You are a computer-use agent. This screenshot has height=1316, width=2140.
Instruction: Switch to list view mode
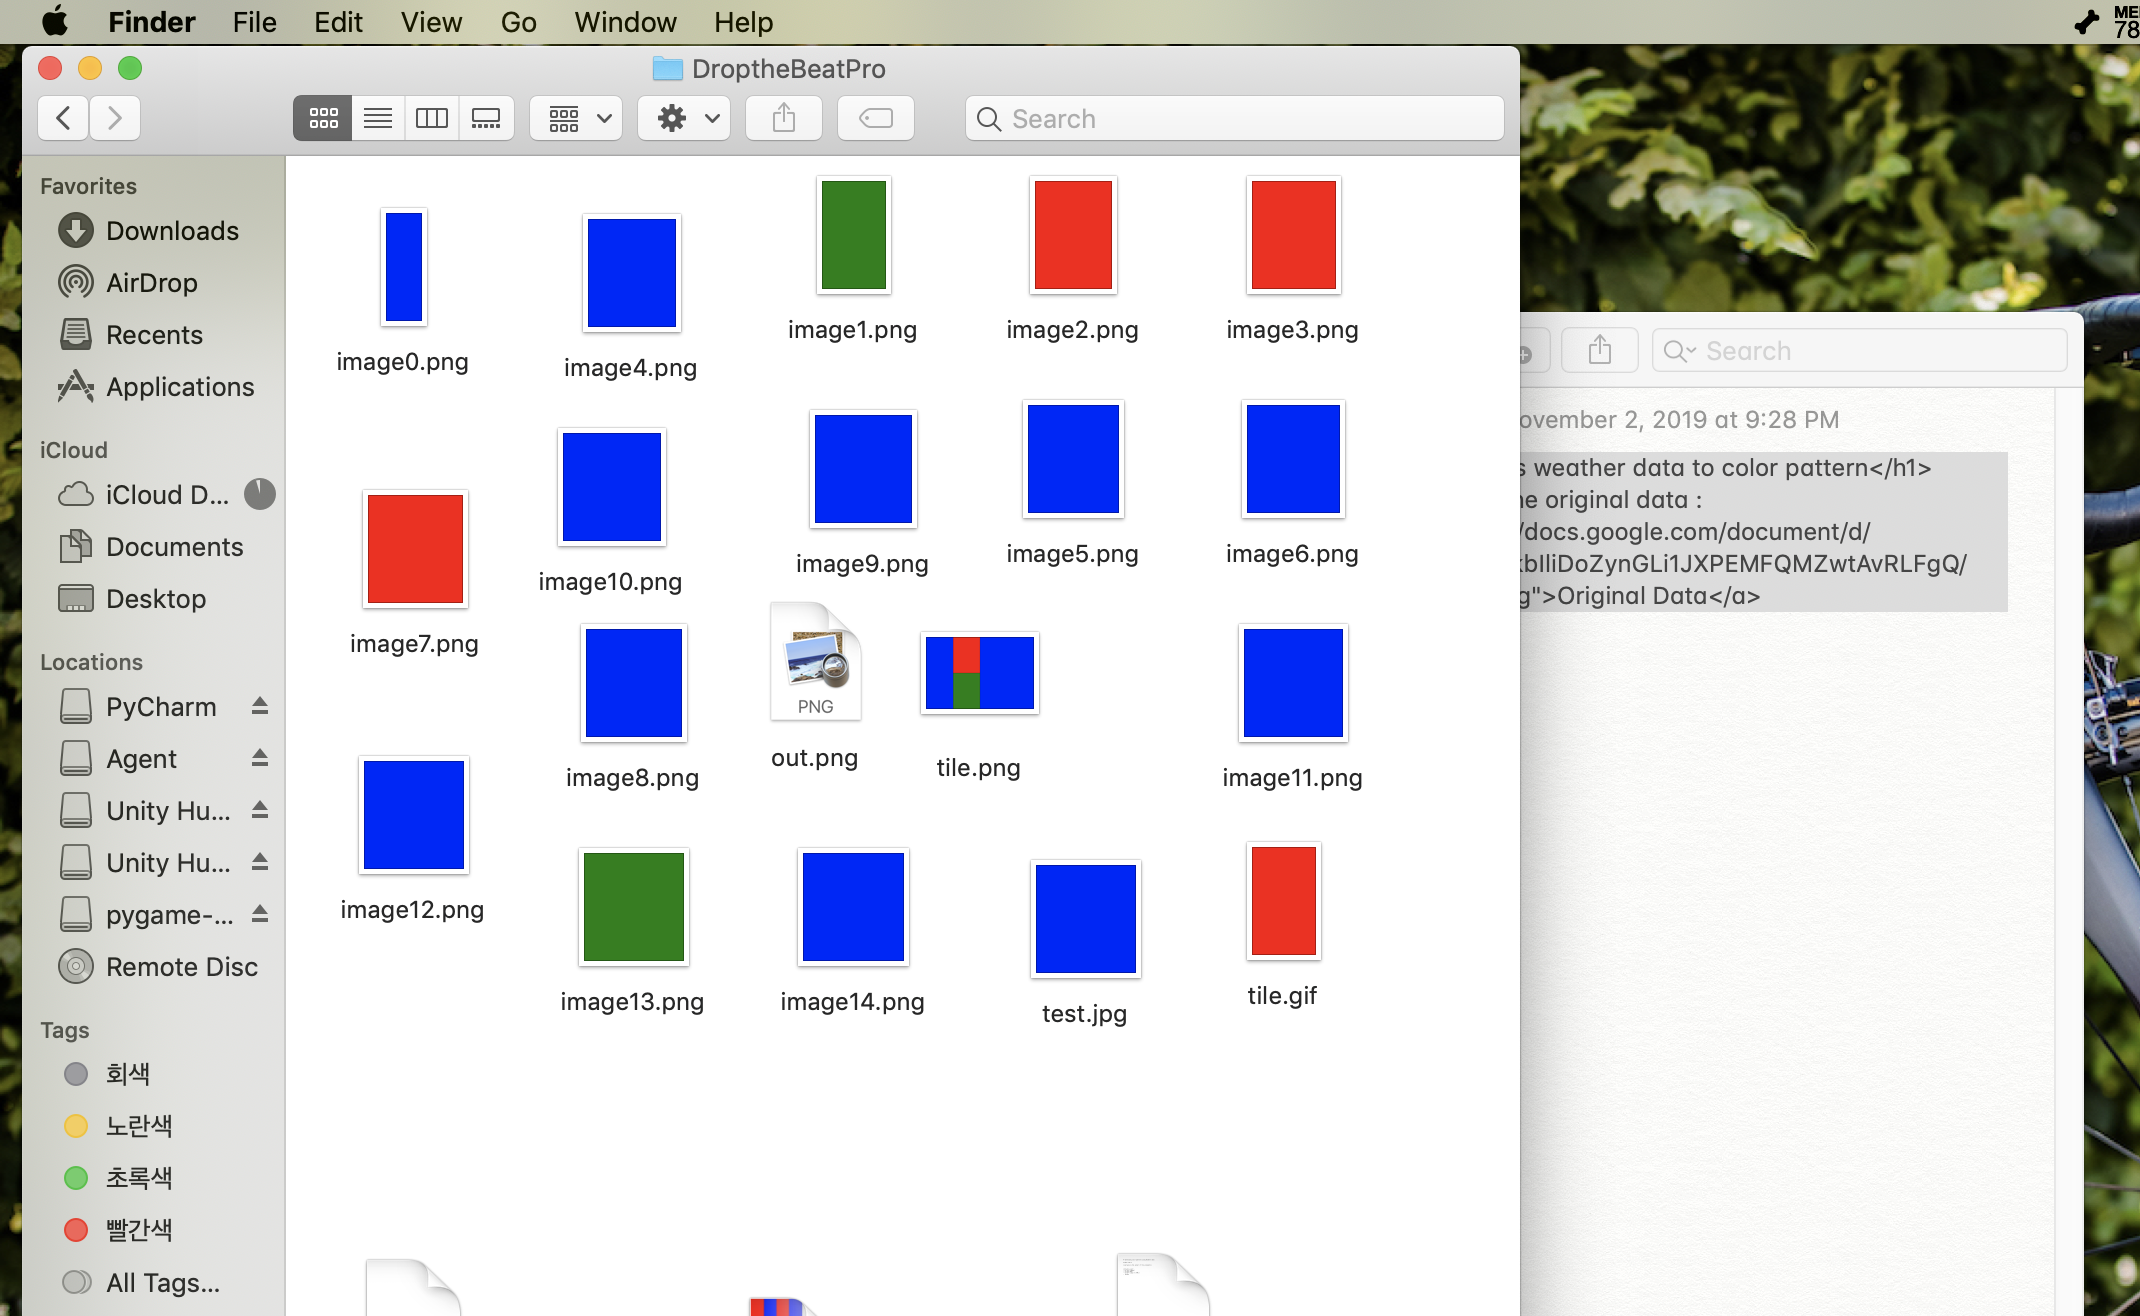[378, 119]
